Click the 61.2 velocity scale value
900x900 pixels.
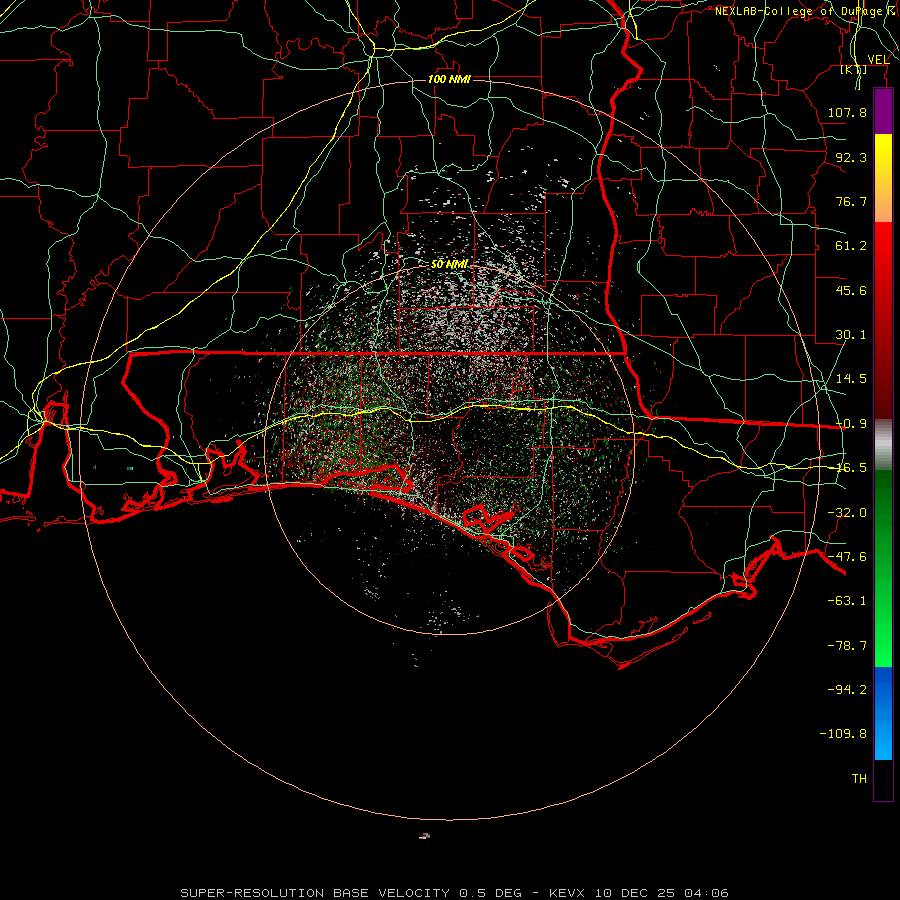tap(851, 246)
